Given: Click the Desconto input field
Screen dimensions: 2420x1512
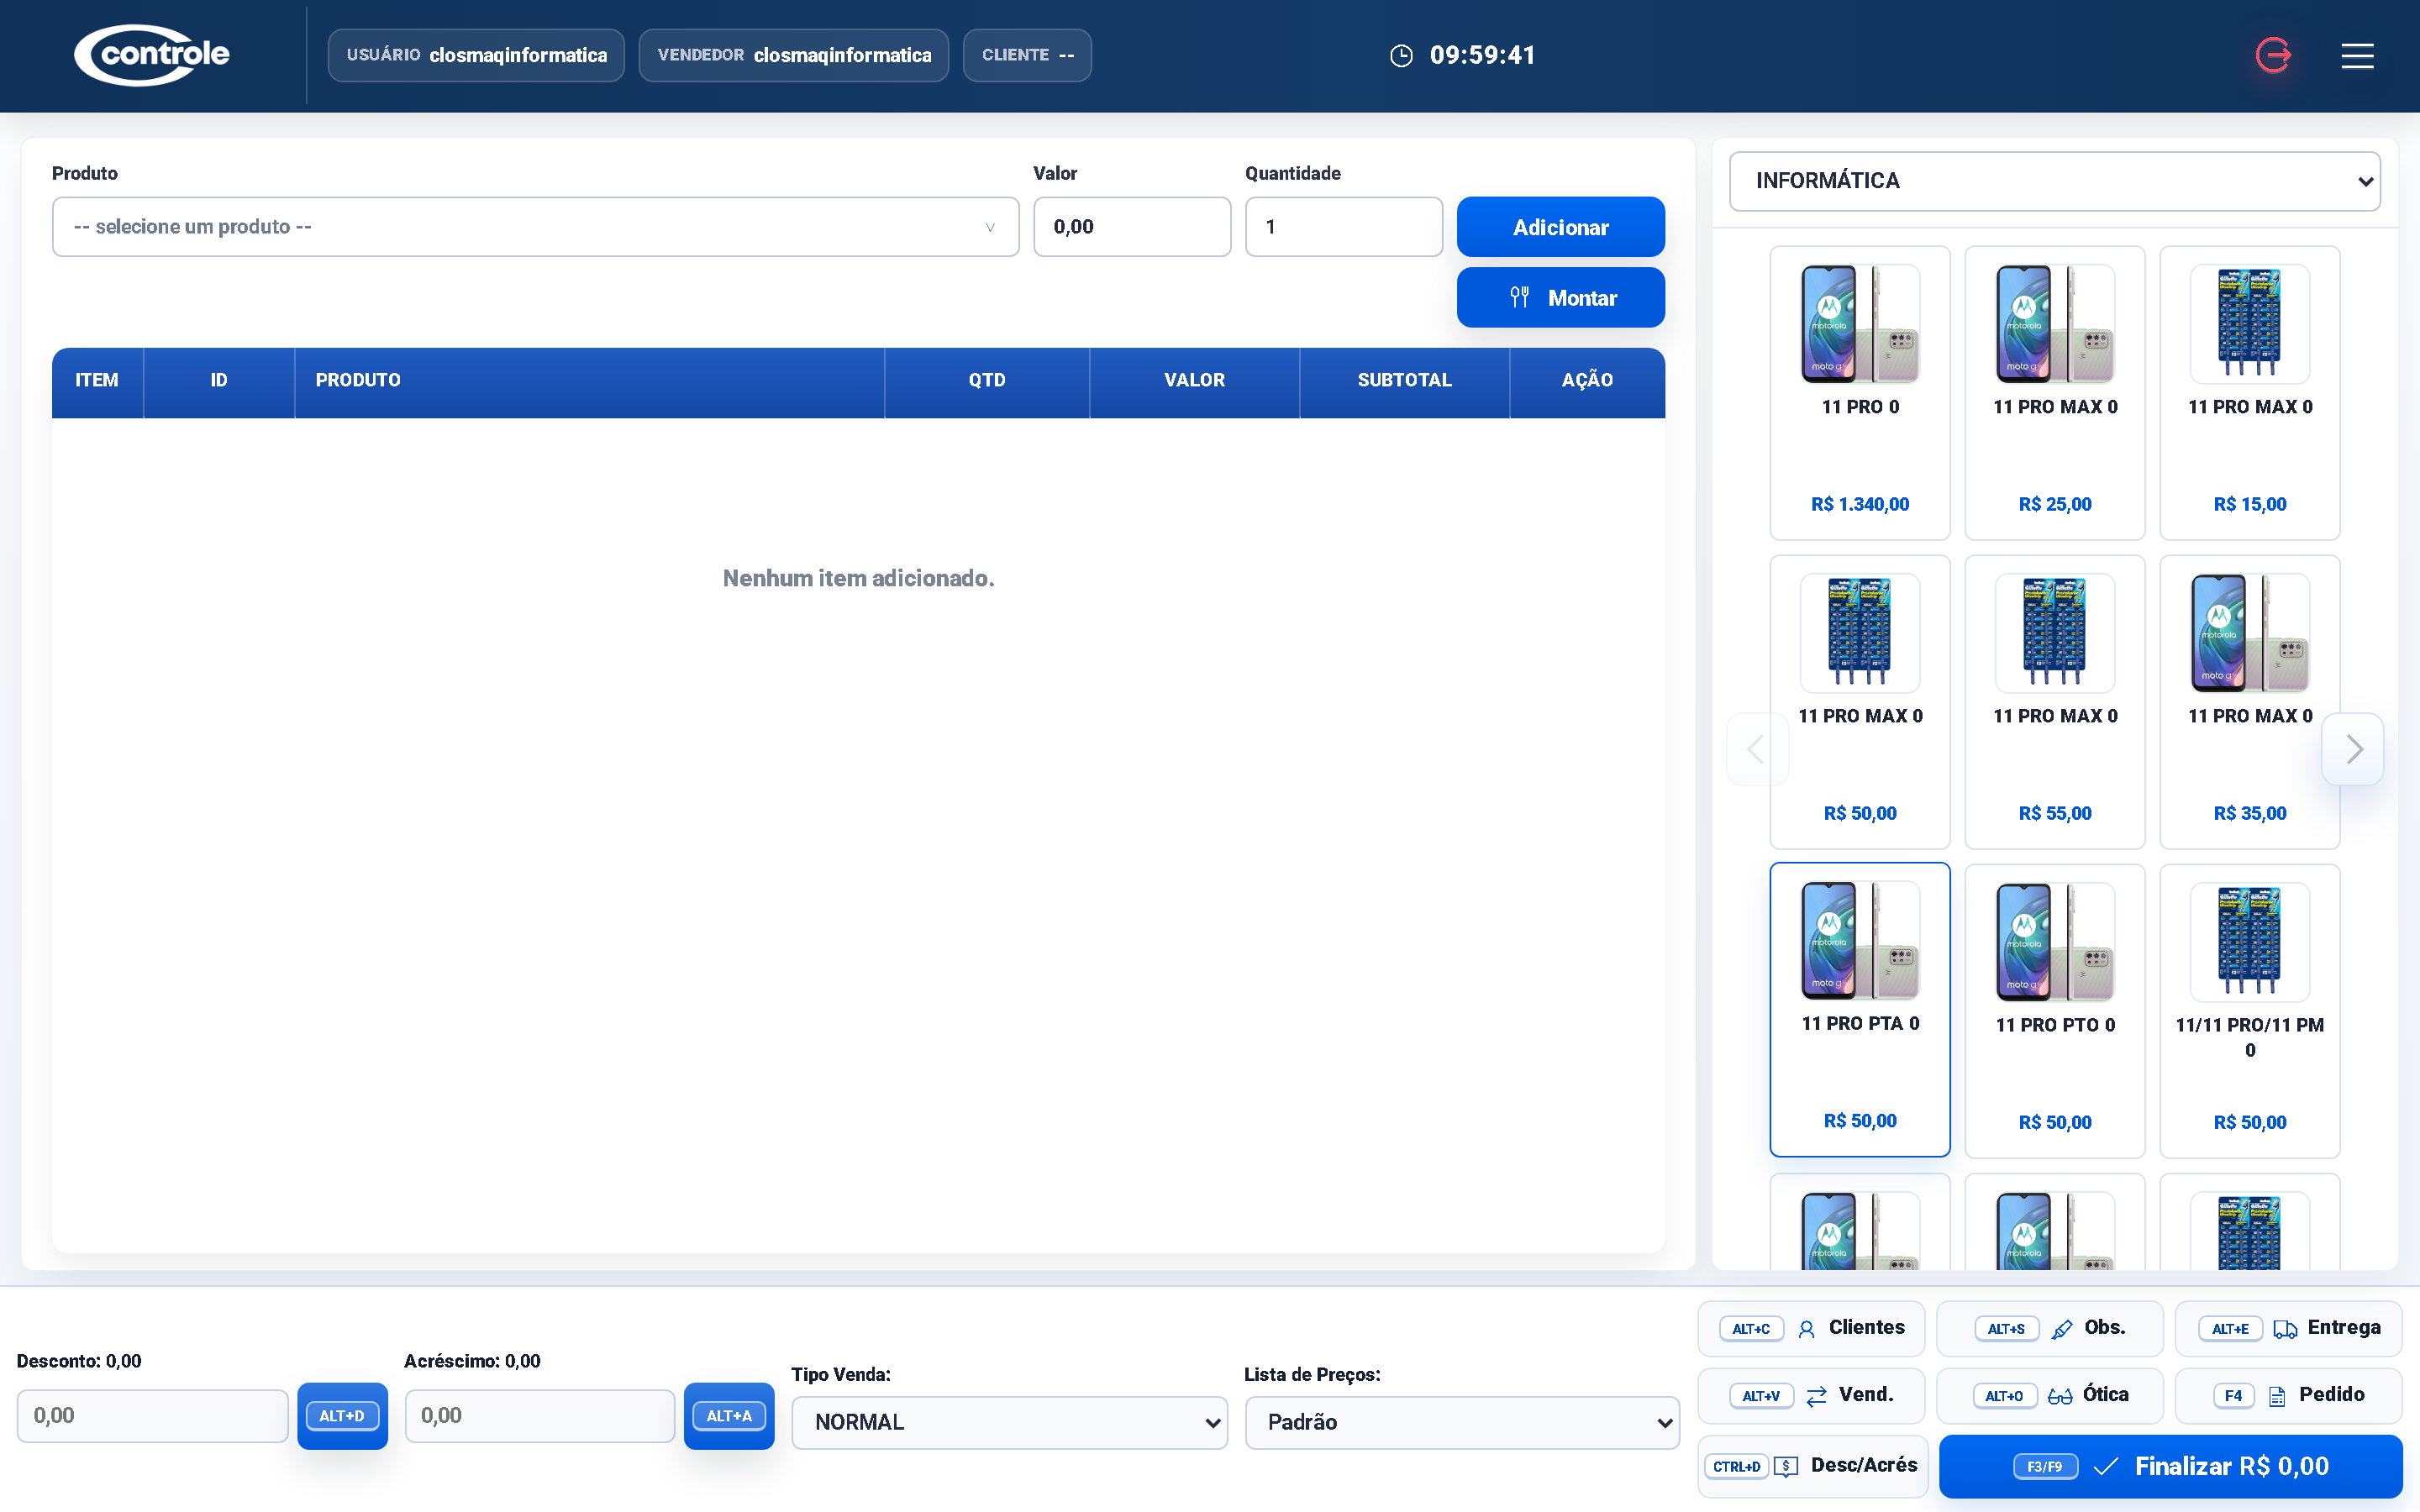Looking at the screenshot, I should pyautogui.click(x=153, y=1416).
